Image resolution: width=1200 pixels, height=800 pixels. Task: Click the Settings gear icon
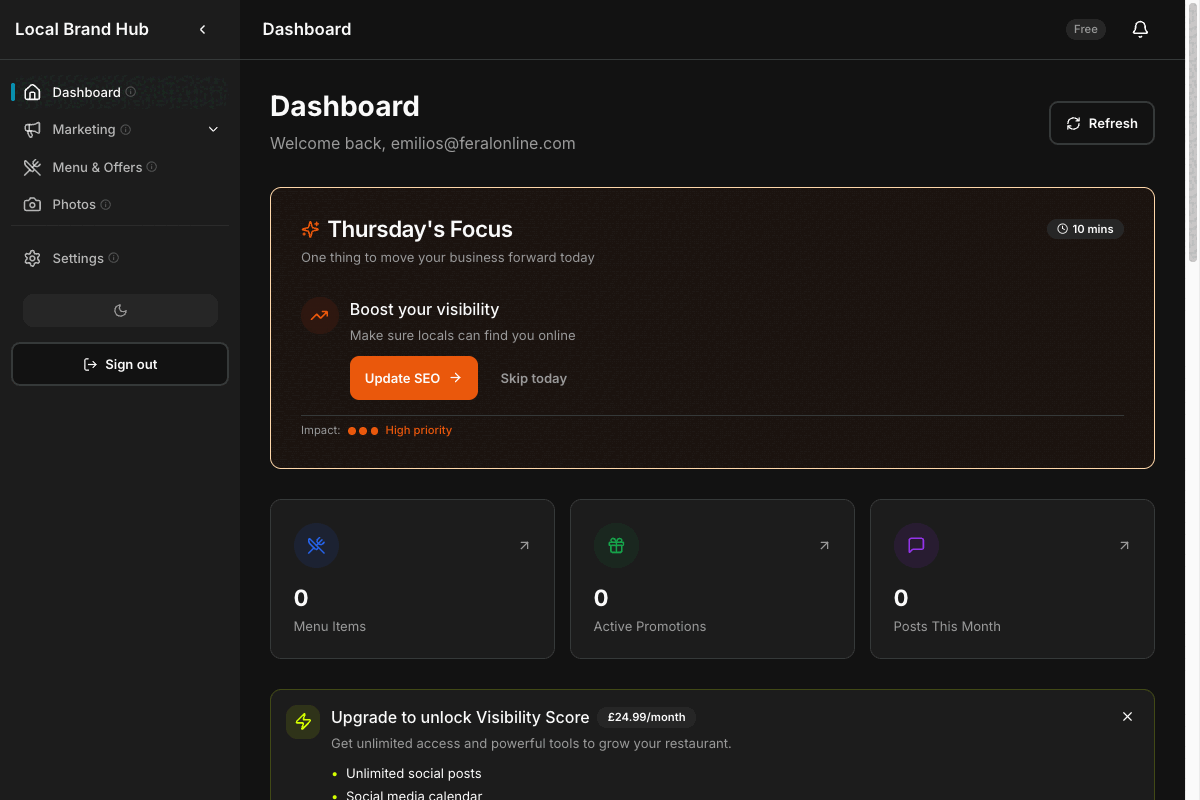coord(31,258)
